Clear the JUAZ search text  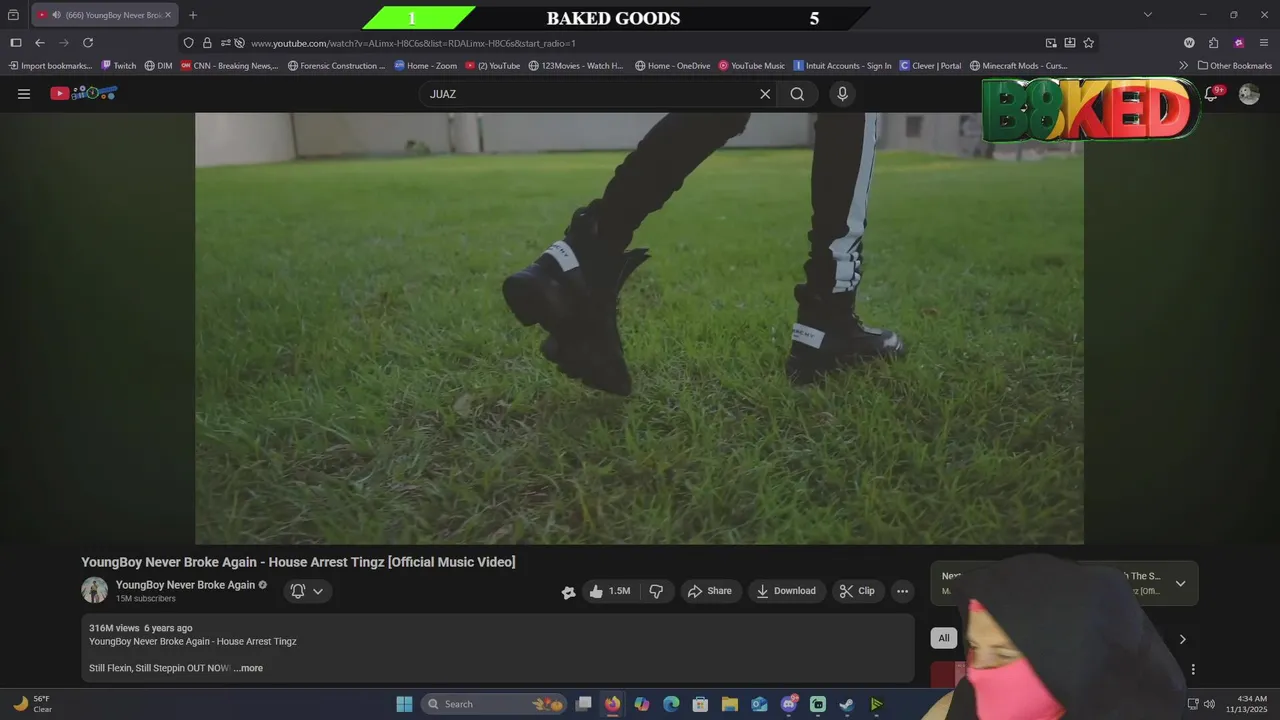point(765,94)
